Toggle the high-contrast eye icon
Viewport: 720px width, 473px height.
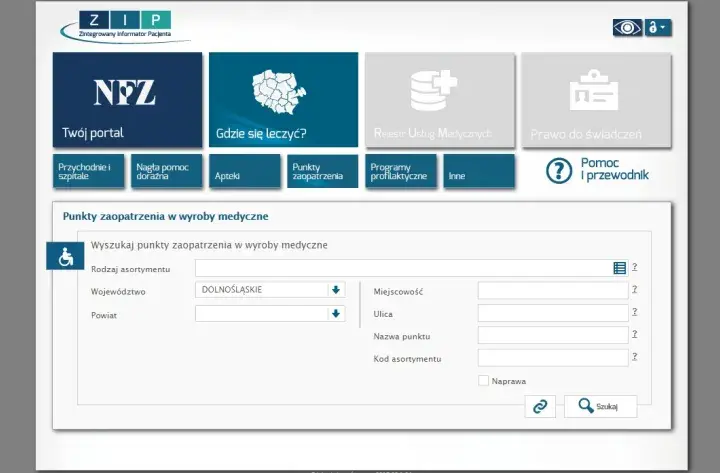[627, 28]
